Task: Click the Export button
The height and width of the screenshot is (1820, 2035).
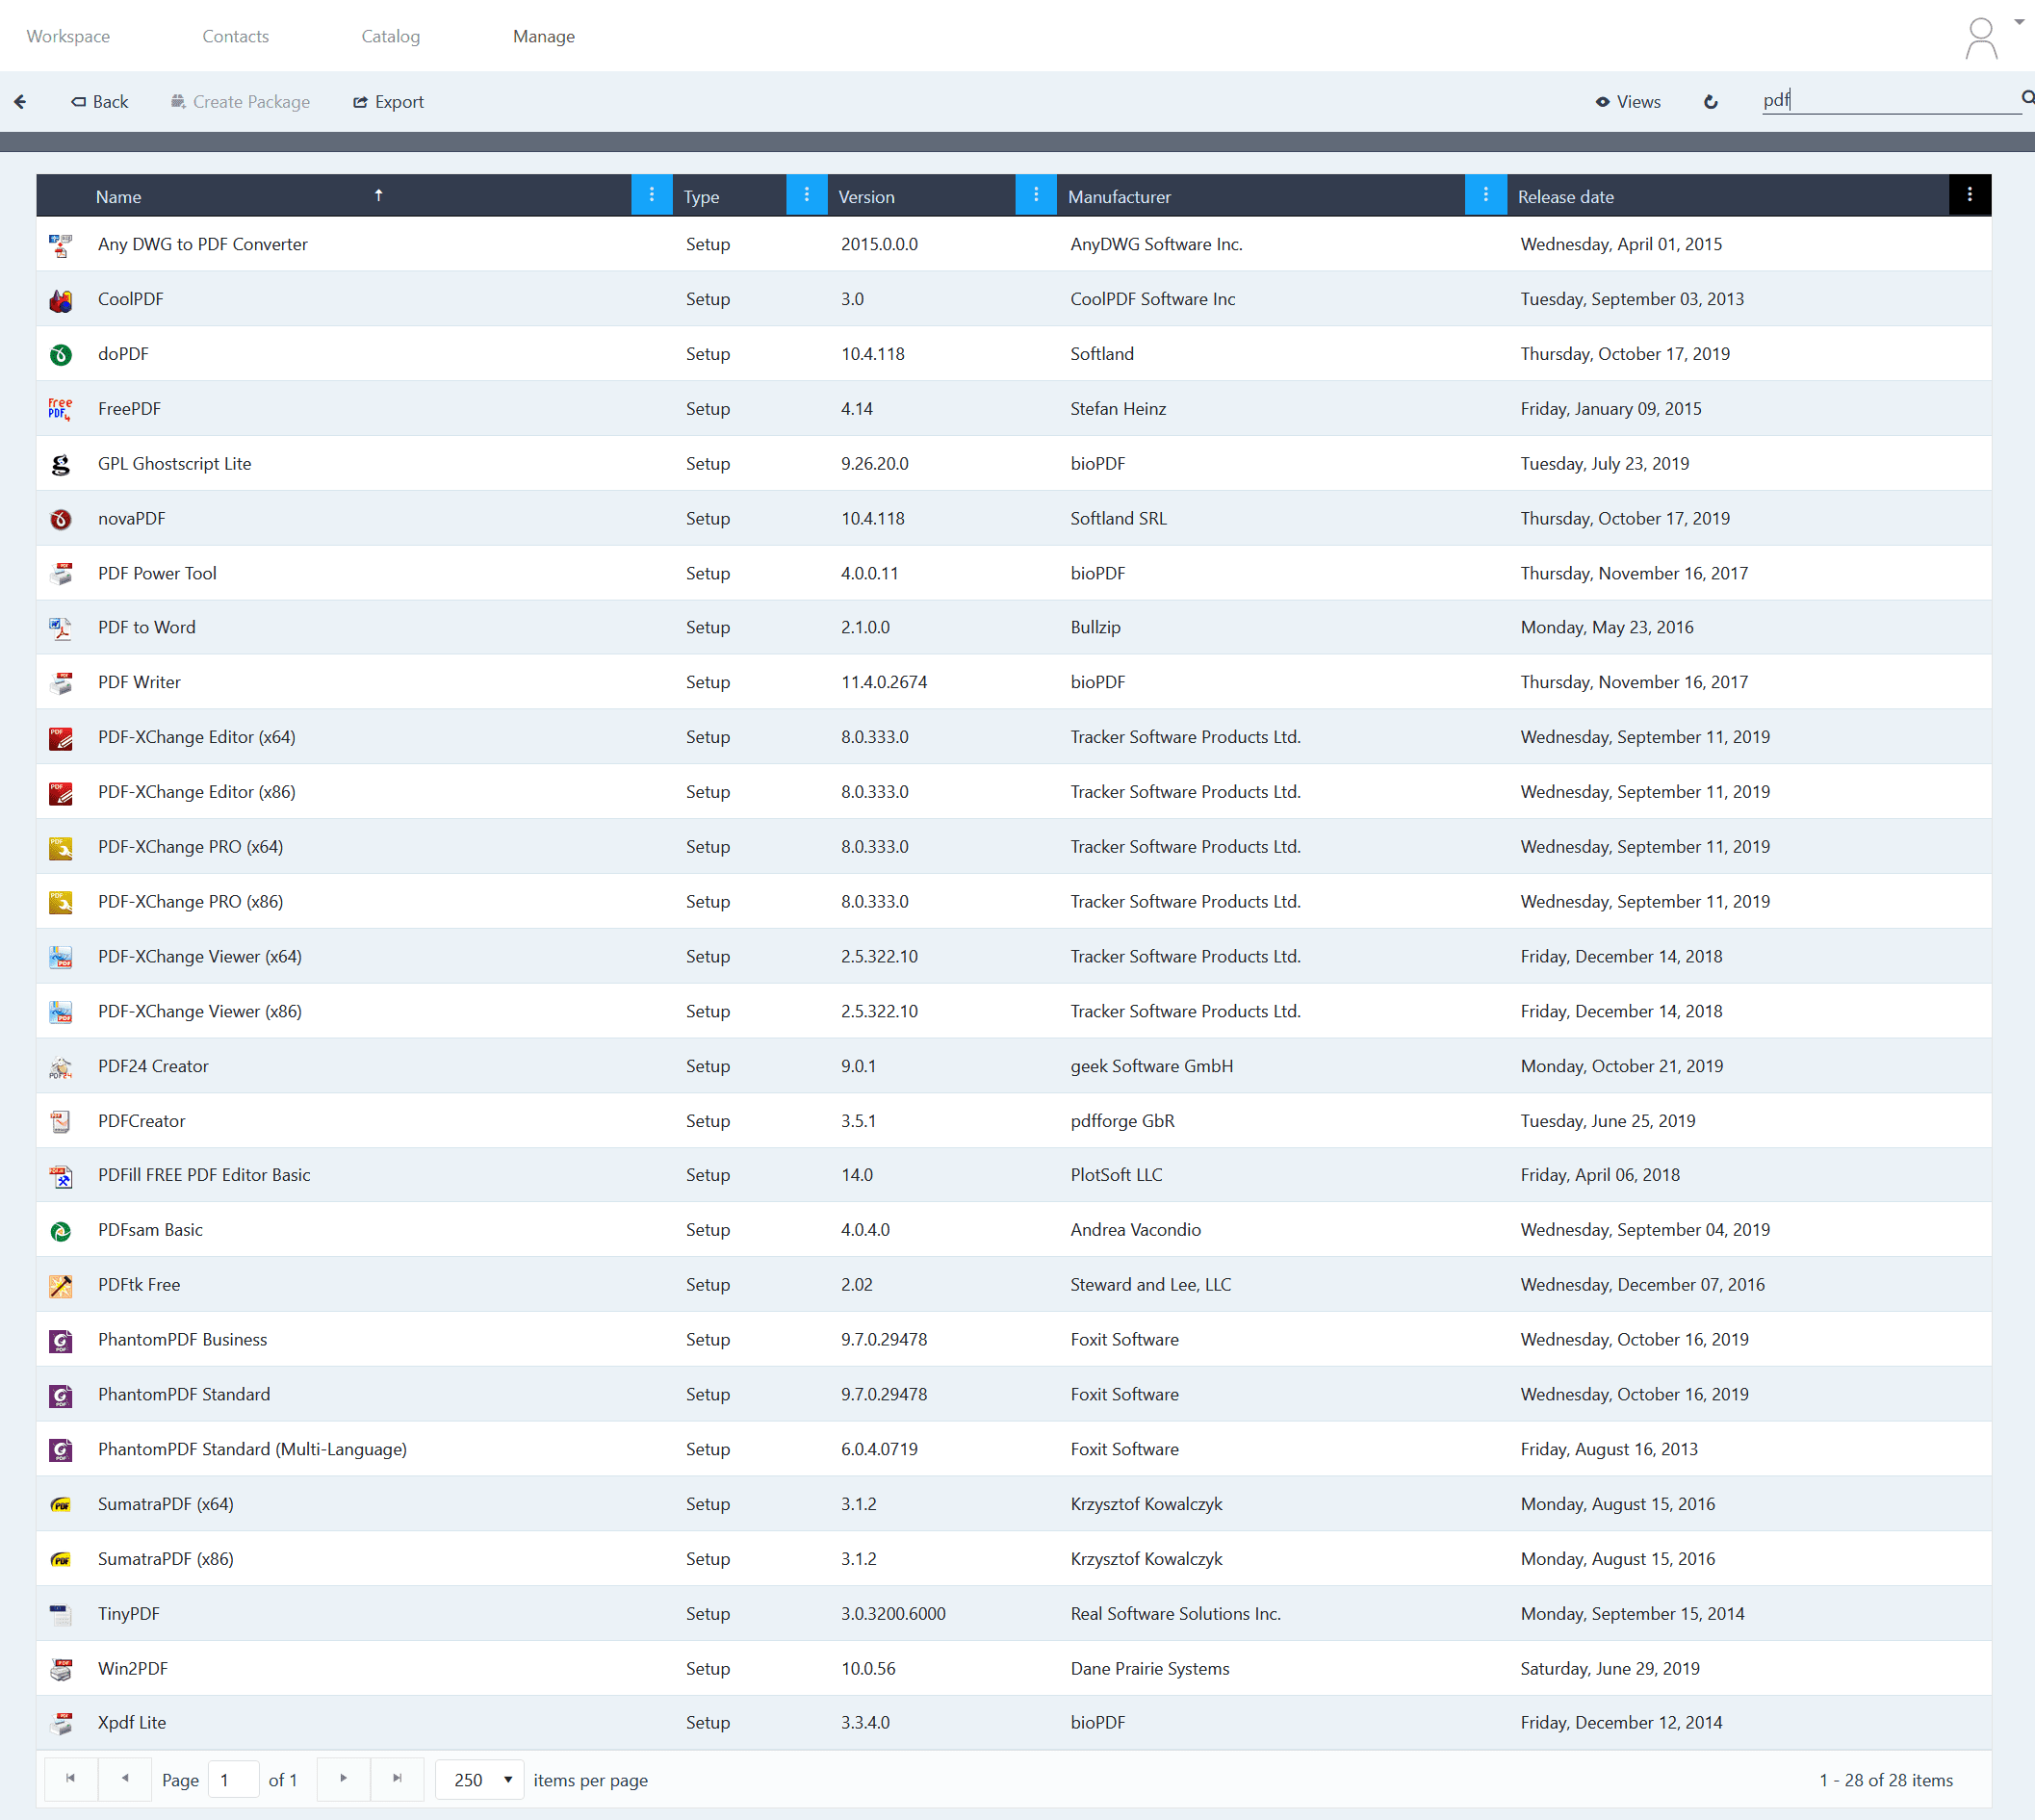Action: coord(387,100)
